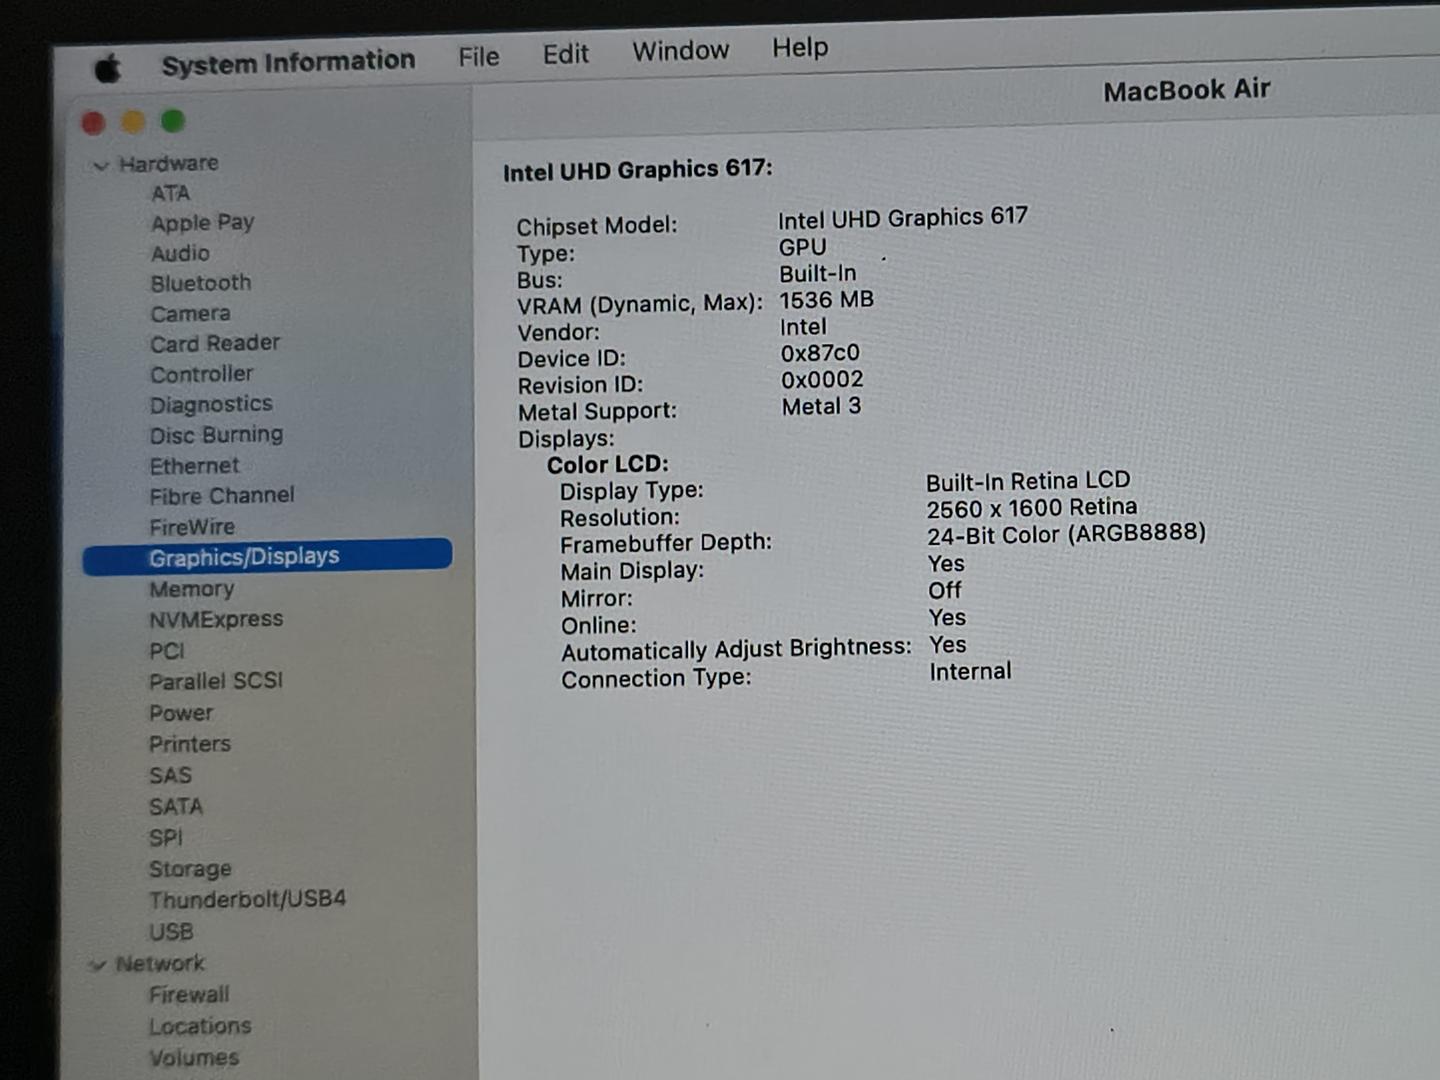Screen dimensions: 1440x1080
Task: Zoom the window with green button
Action: click(173, 121)
